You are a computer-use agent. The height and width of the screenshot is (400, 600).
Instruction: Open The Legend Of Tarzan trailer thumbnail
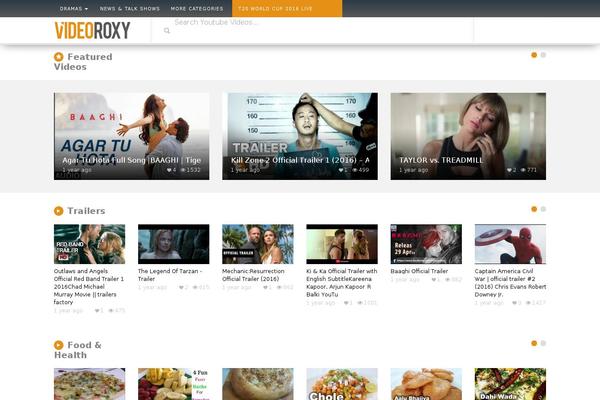tap(174, 244)
